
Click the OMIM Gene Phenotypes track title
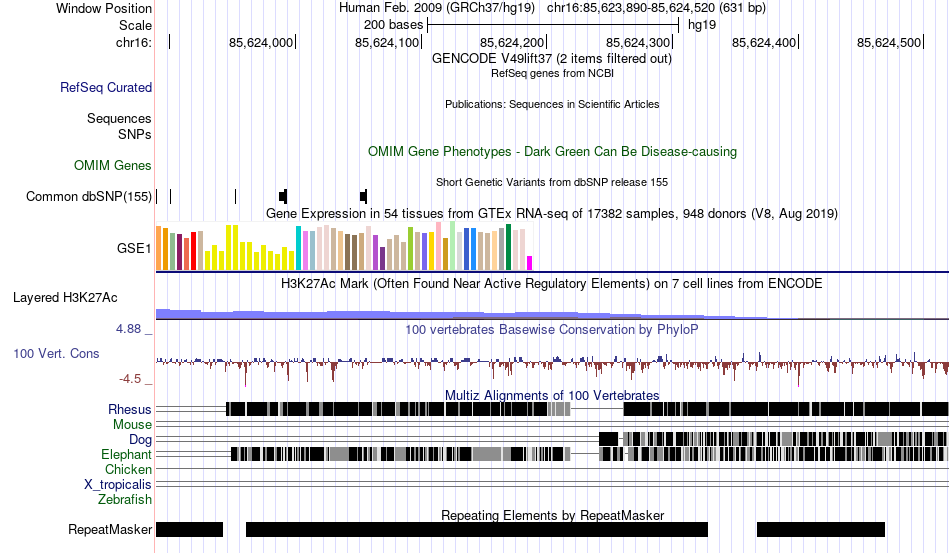tap(553, 151)
